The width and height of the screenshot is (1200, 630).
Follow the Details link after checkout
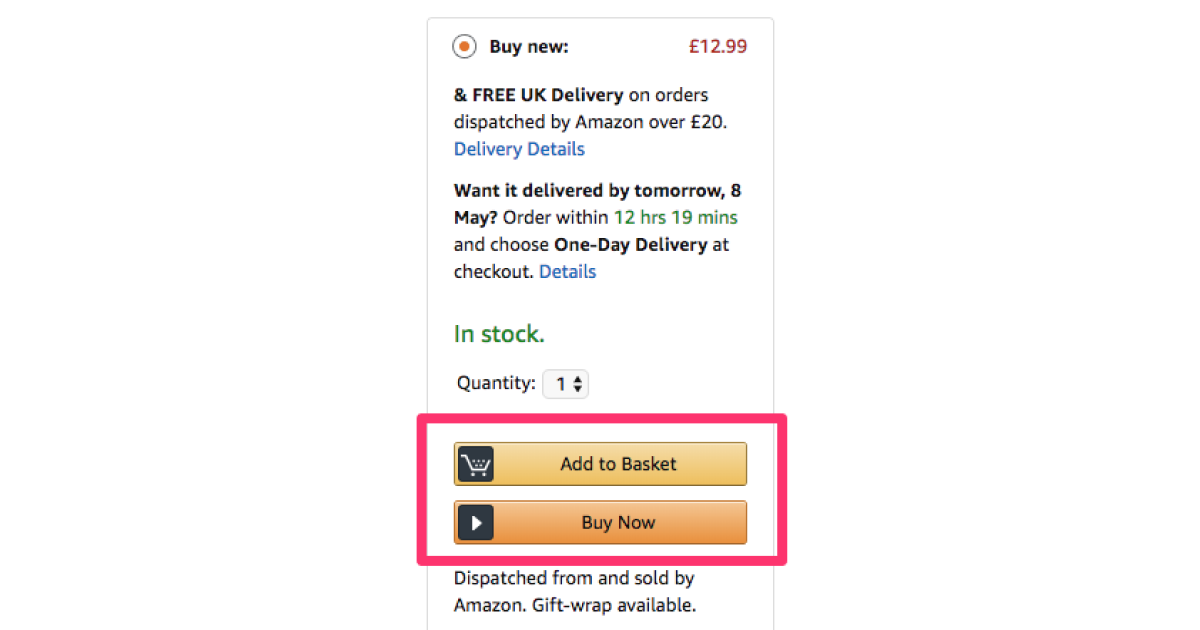pyautogui.click(x=567, y=271)
